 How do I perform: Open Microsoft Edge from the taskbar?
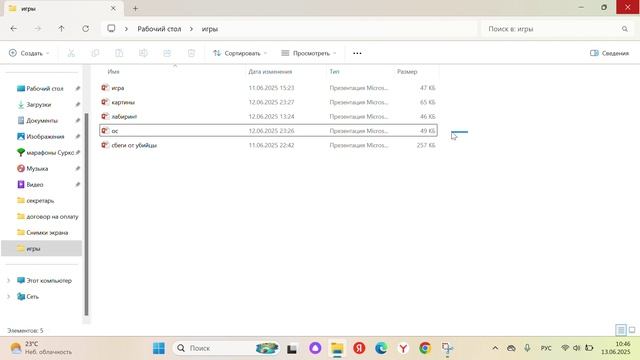point(381,348)
